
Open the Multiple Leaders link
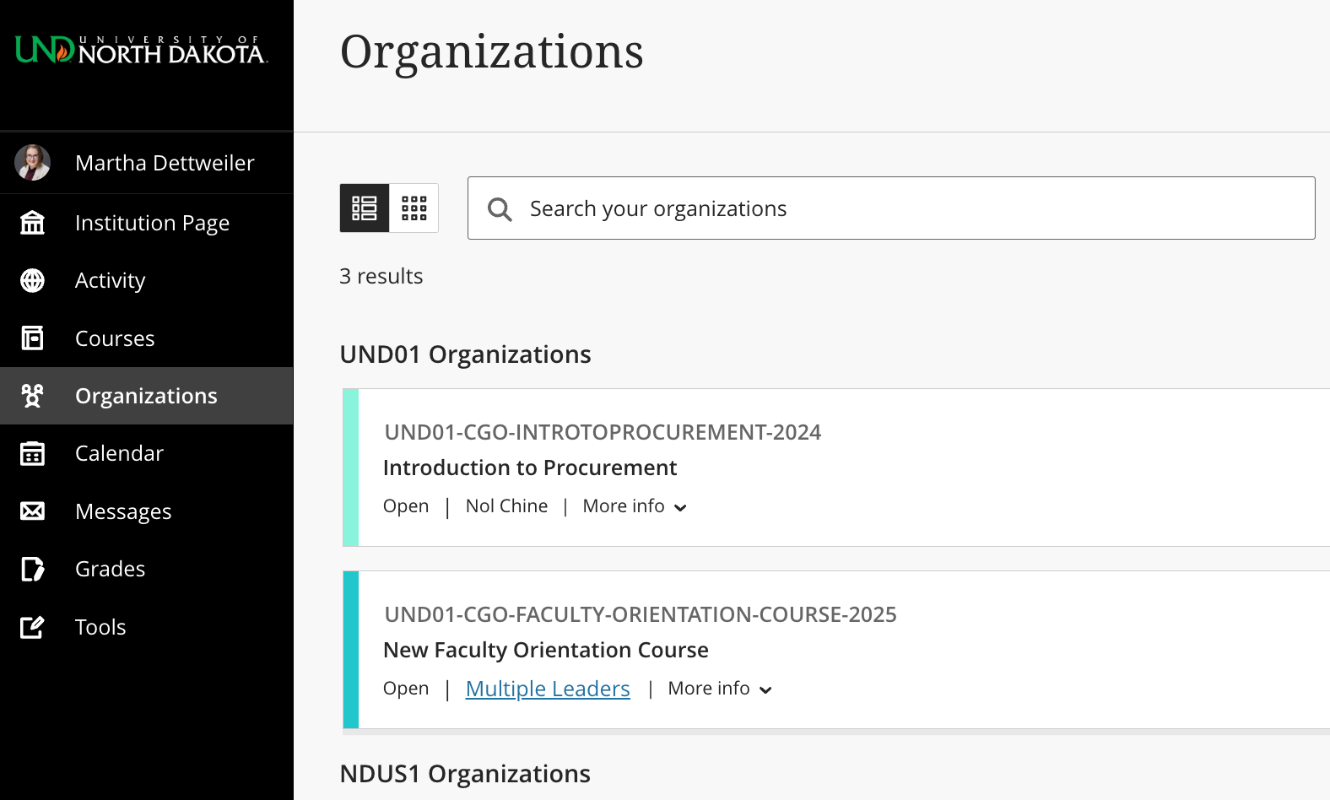[x=547, y=688]
